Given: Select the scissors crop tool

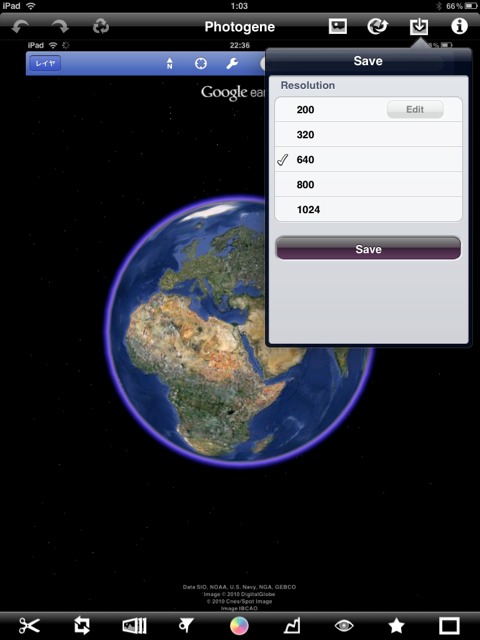Looking at the screenshot, I should (29, 625).
